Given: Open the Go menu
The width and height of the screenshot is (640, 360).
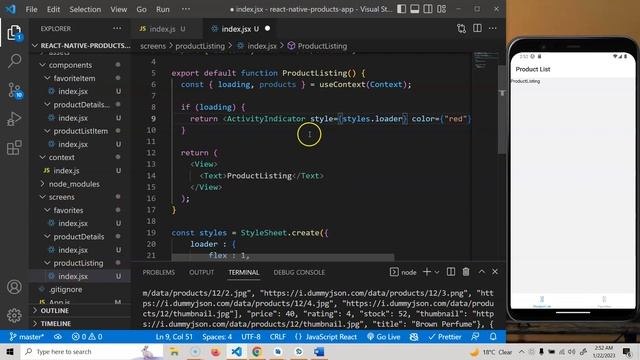Looking at the screenshot, I should tap(141, 9).
